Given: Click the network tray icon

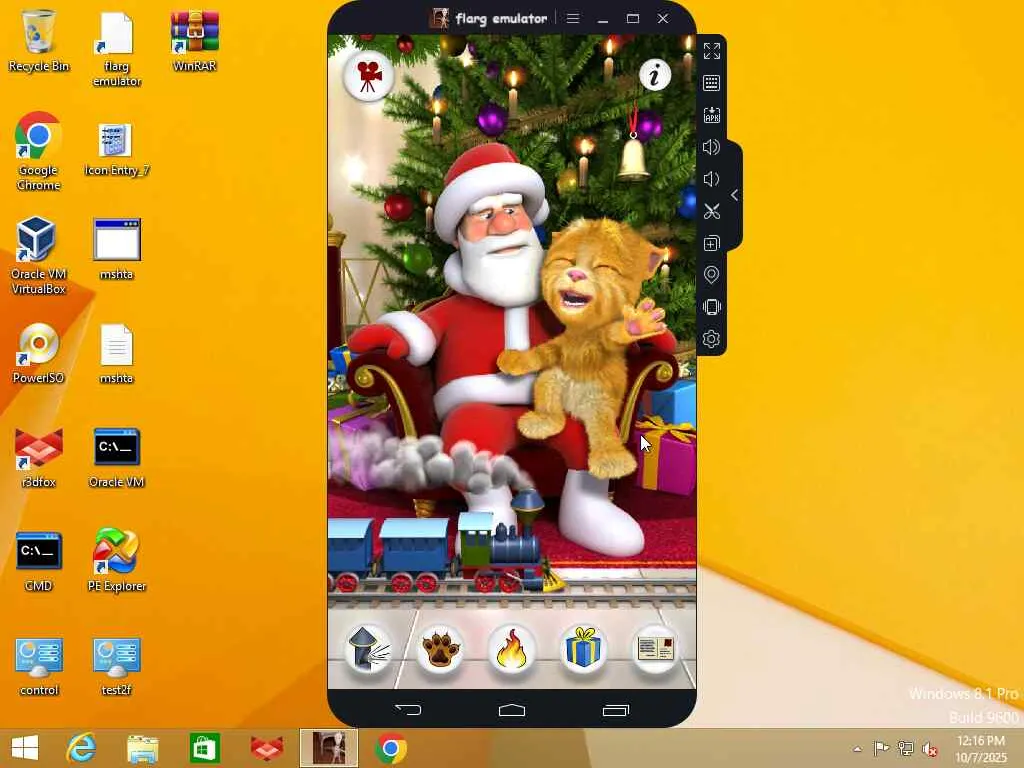Looking at the screenshot, I should [x=906, y=748].
